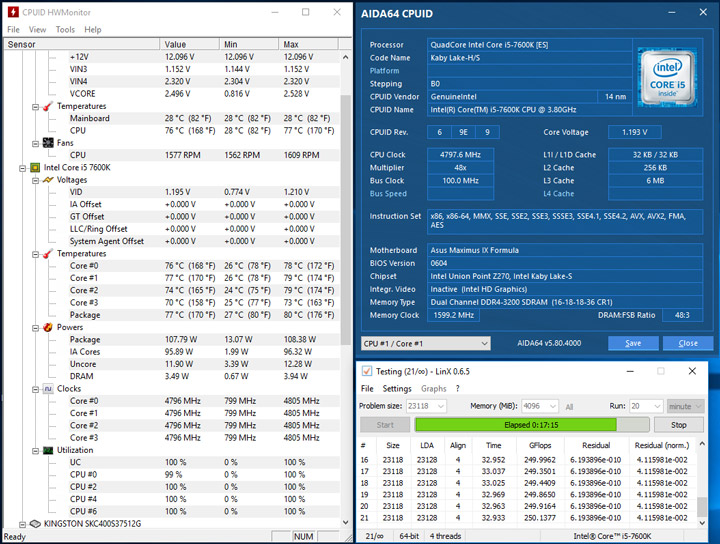
Task: Open HWMonitor View menu
Action: [37, 29]
